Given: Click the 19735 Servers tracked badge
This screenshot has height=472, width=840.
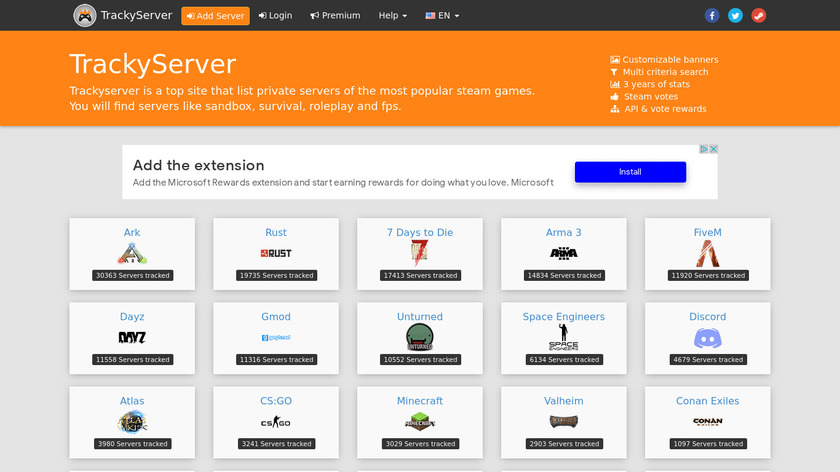Looking at the screenshot, I should 276,275.
